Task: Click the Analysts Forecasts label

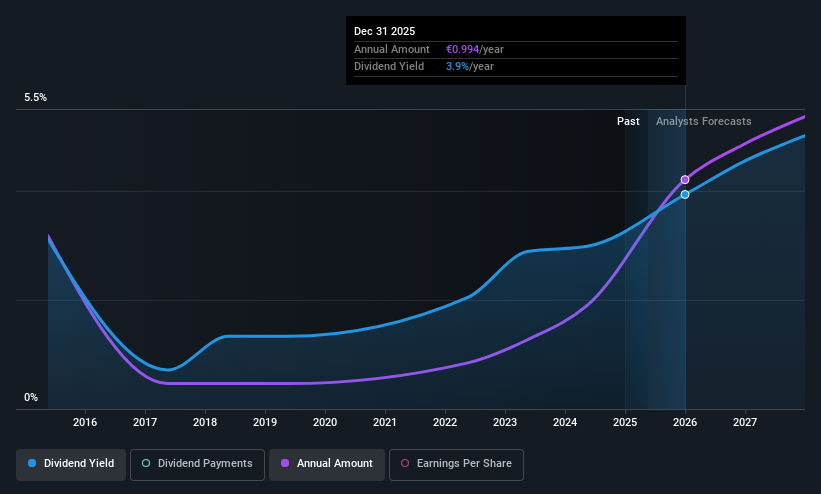Action: click(703, 122)
